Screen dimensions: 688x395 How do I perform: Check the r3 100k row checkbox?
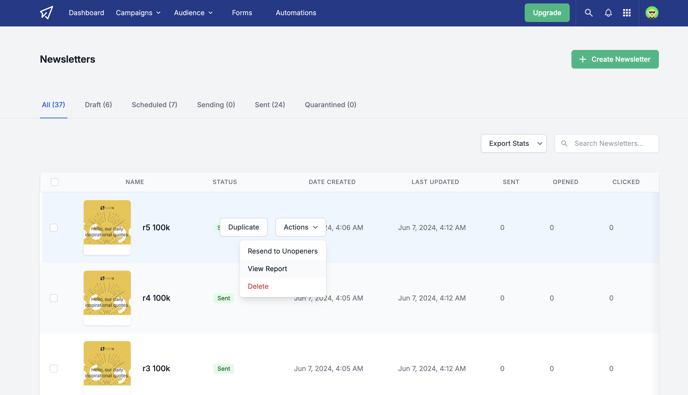pyautogui.click(x=54, y=368)
